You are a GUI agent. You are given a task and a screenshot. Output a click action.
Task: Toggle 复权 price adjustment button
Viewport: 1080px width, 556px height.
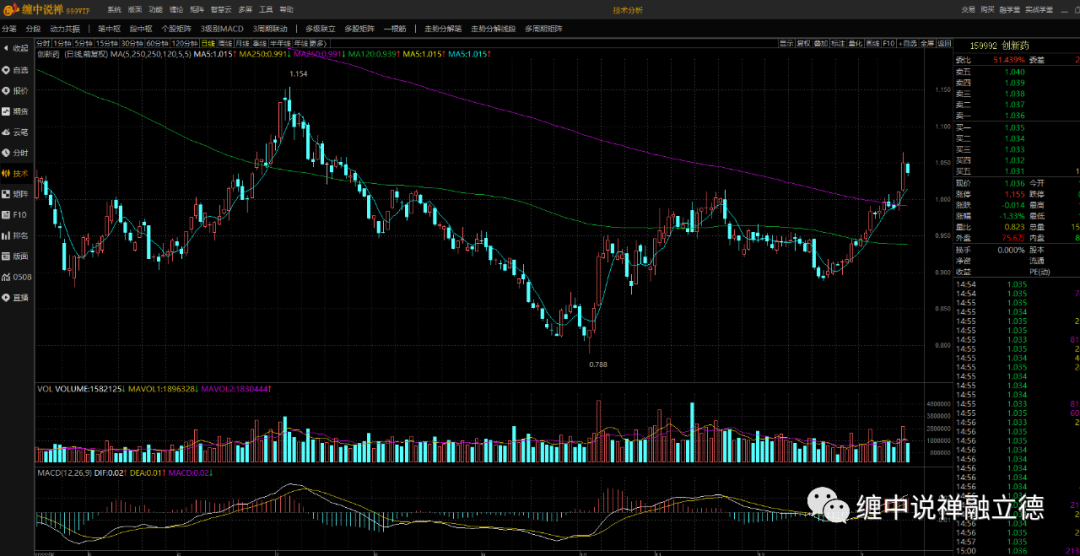point(804,43)
